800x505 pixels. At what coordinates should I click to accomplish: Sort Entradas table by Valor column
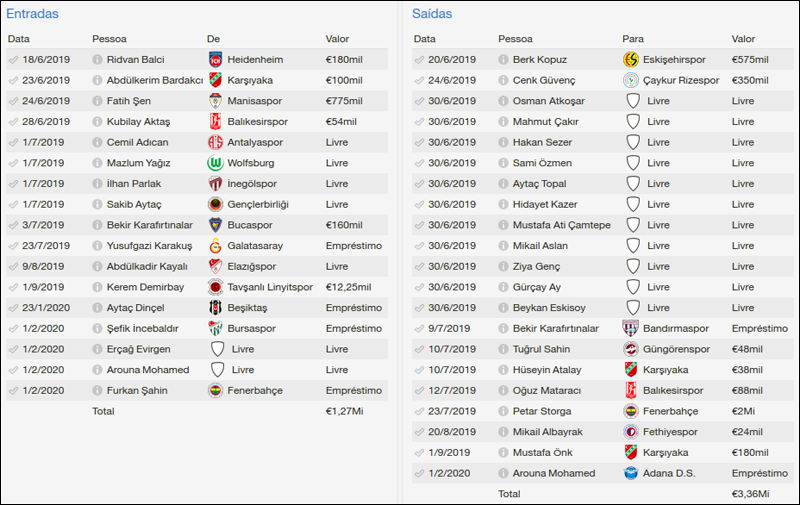tap(337, 39)
